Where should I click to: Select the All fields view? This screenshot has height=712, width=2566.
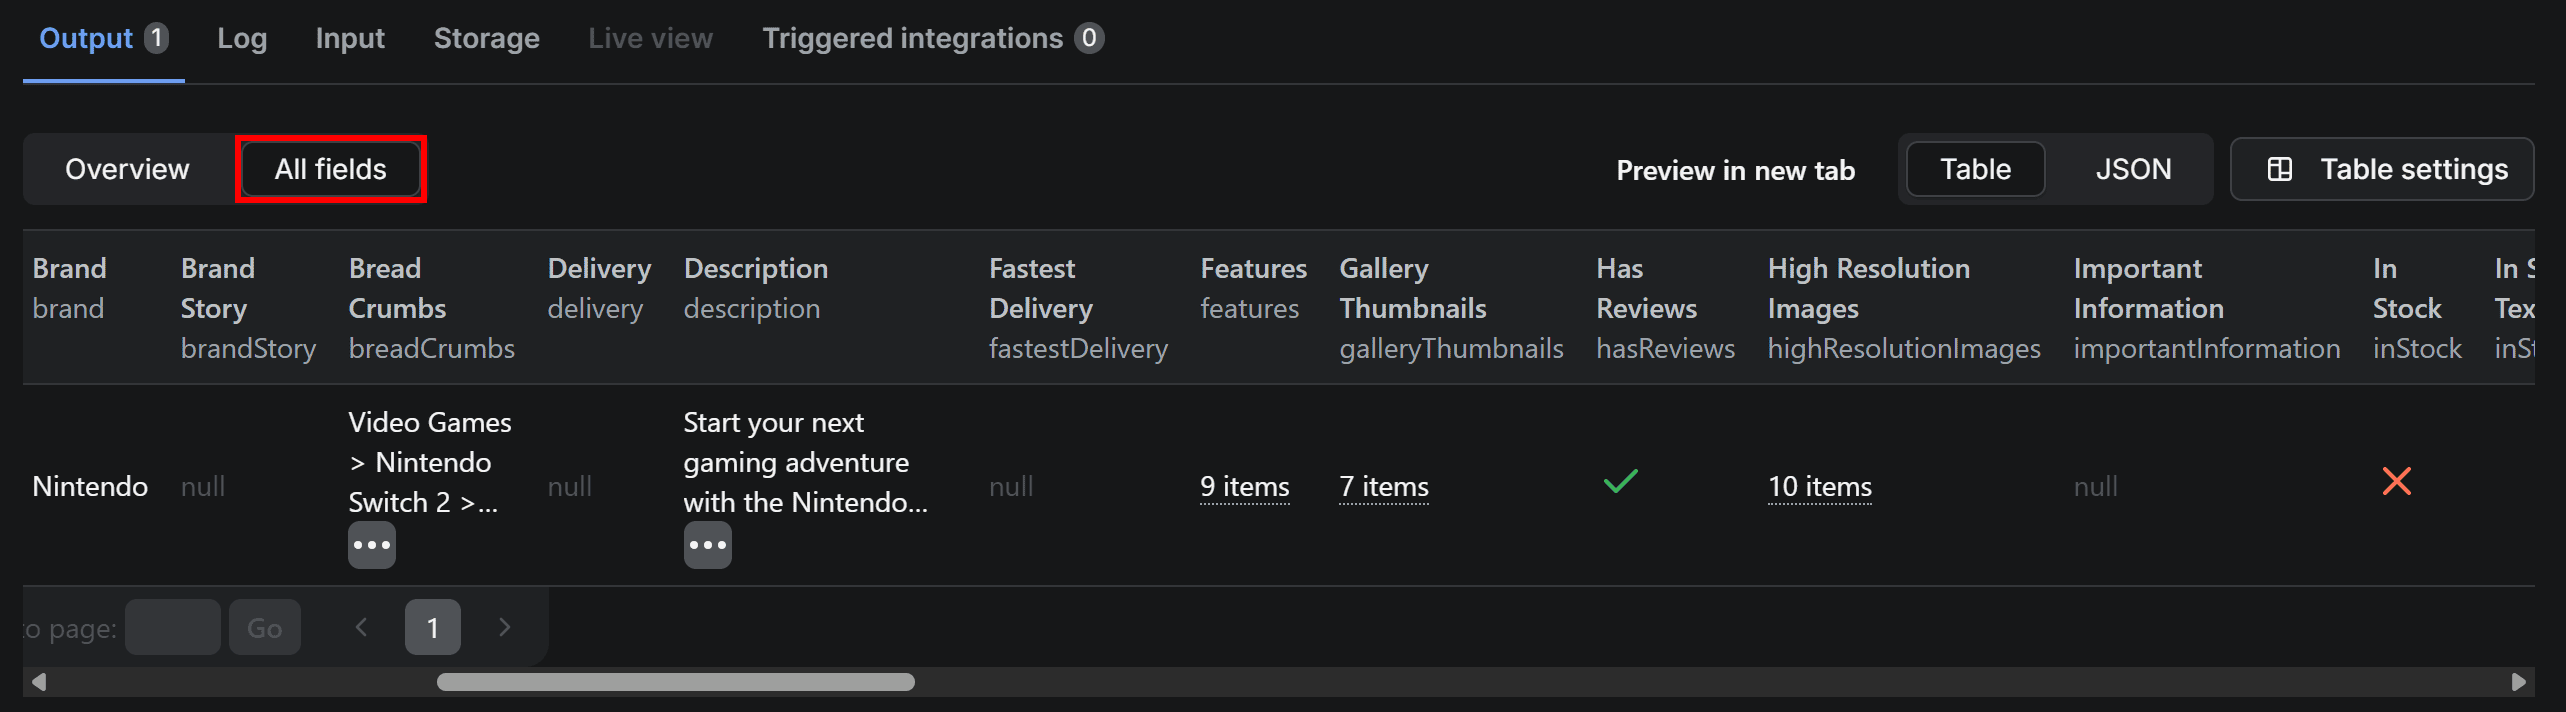pyautogui.click(x=330, y=169)
